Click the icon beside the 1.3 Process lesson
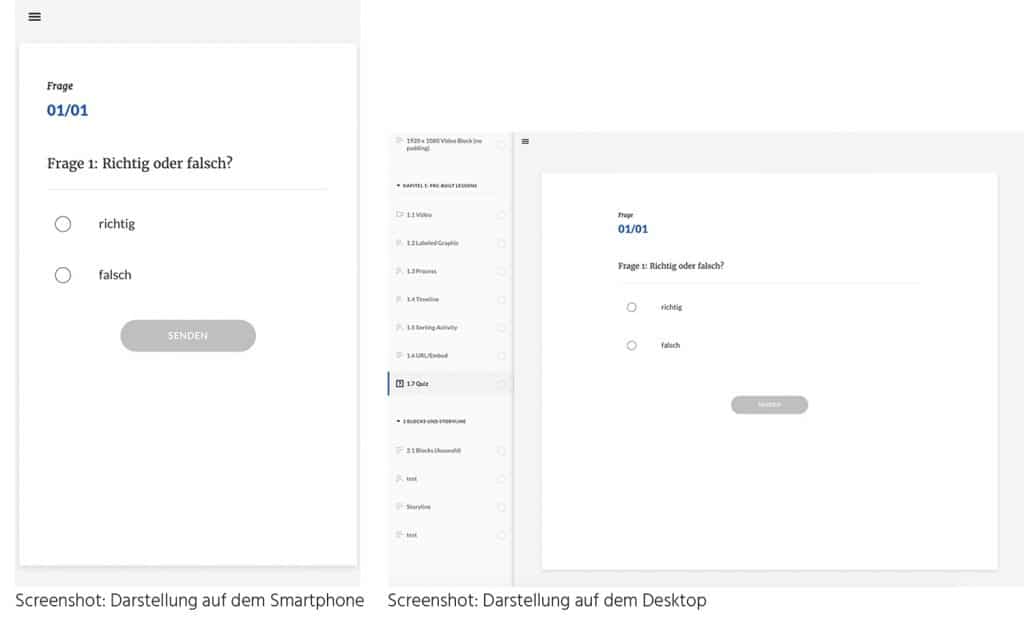The width and height of the screenshot is (1024, 618). click(x=400, y=271)
